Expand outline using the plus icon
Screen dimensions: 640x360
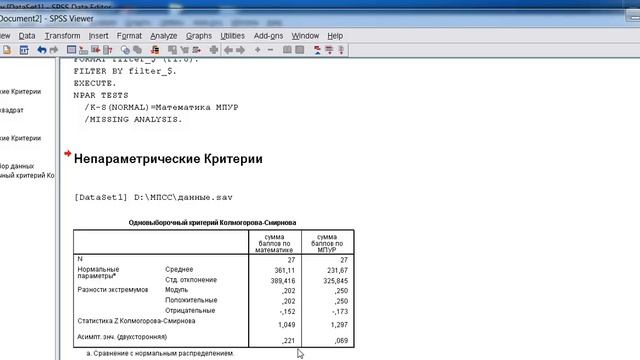click(258, 50)
